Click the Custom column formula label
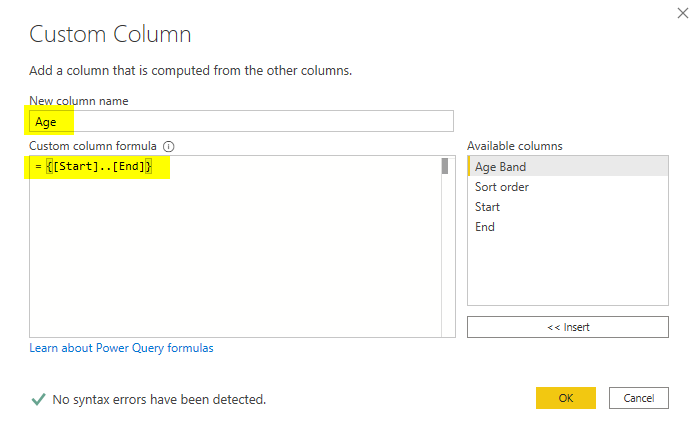The image size is (699, 438). pos(93,146)
